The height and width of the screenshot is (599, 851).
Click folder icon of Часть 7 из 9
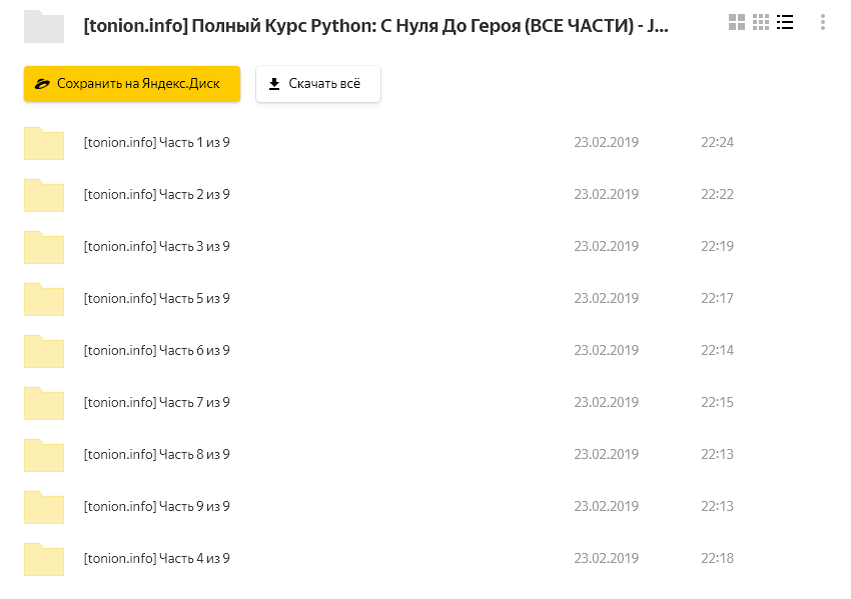(x=44, y=403)
